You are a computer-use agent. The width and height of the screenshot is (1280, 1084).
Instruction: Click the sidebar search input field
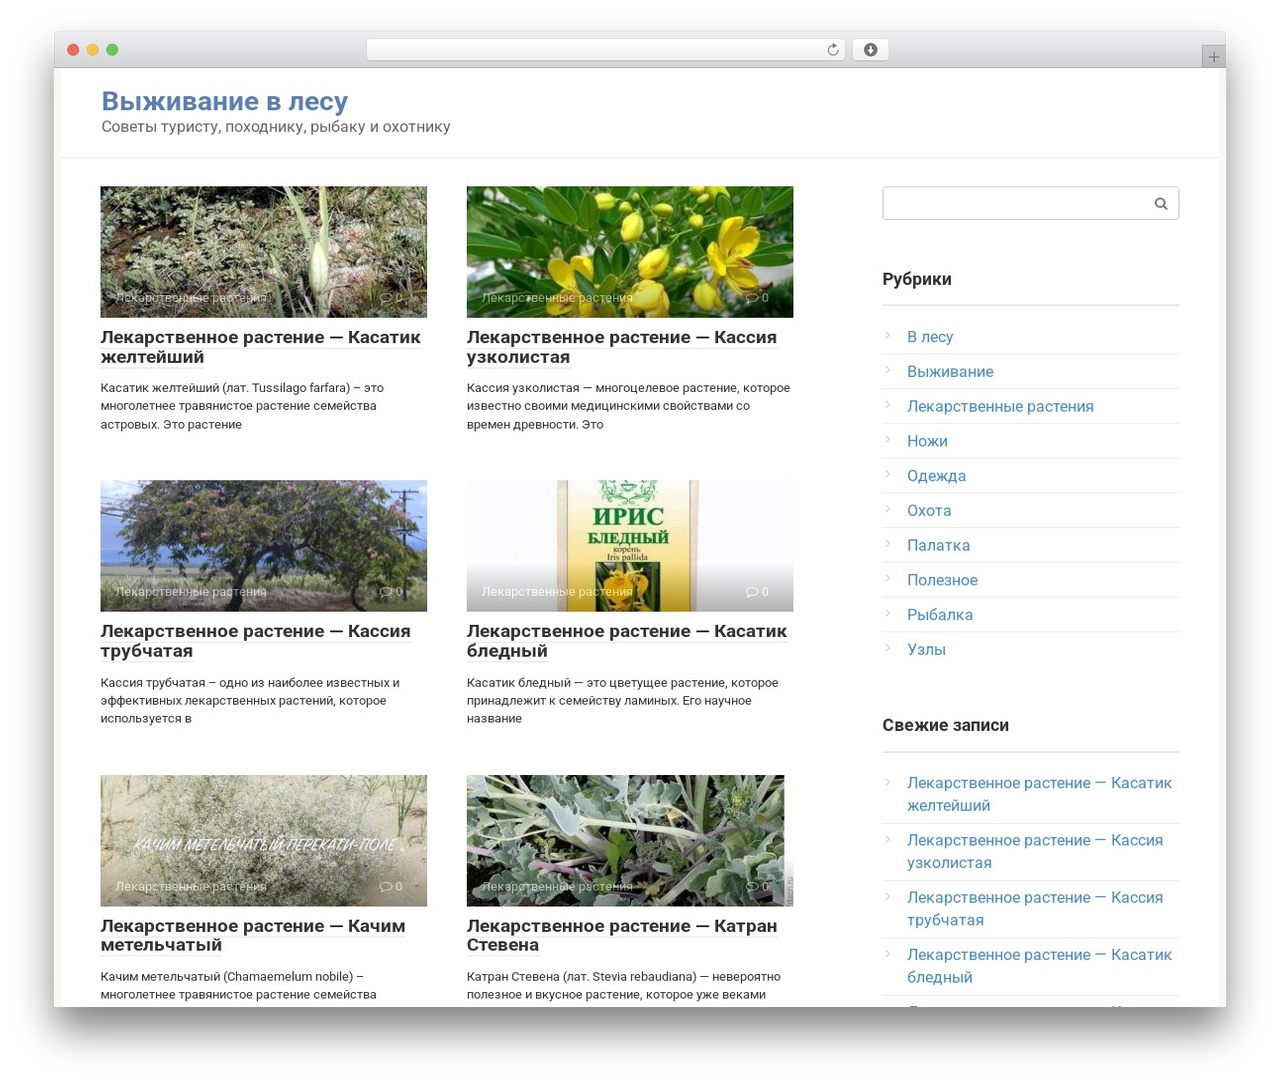[x=1030, y=204]
